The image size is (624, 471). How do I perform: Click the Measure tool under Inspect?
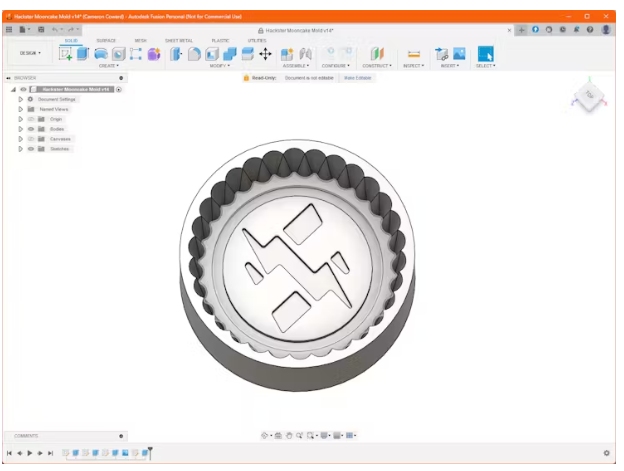(x=413, y=53)
